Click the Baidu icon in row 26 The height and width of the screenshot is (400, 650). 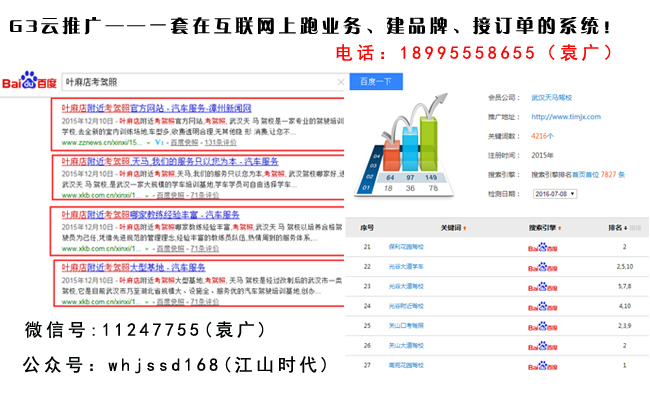(543, 346)
